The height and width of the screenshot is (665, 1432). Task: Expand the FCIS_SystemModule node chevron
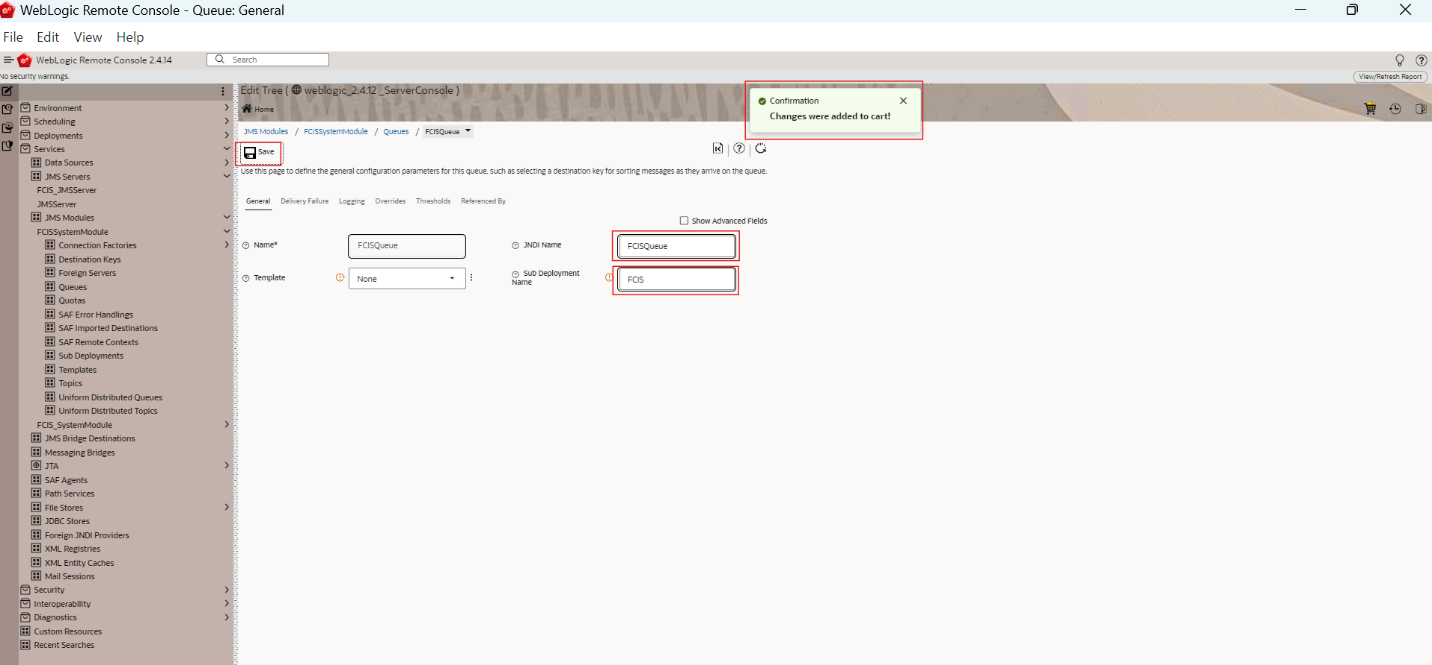tap(227, 425)
